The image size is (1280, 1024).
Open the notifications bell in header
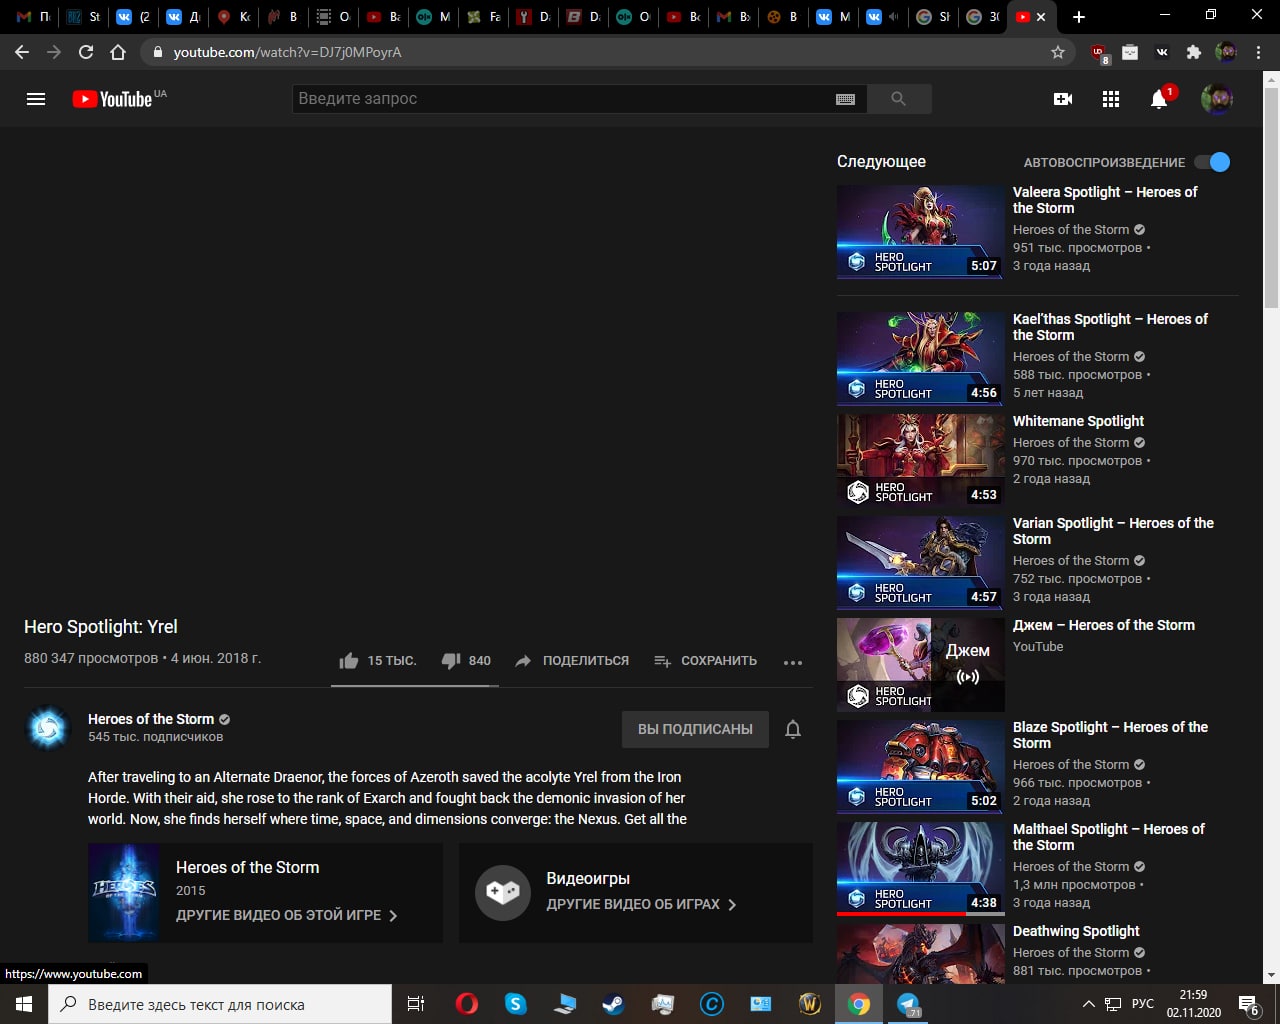tap(1159, 99)
